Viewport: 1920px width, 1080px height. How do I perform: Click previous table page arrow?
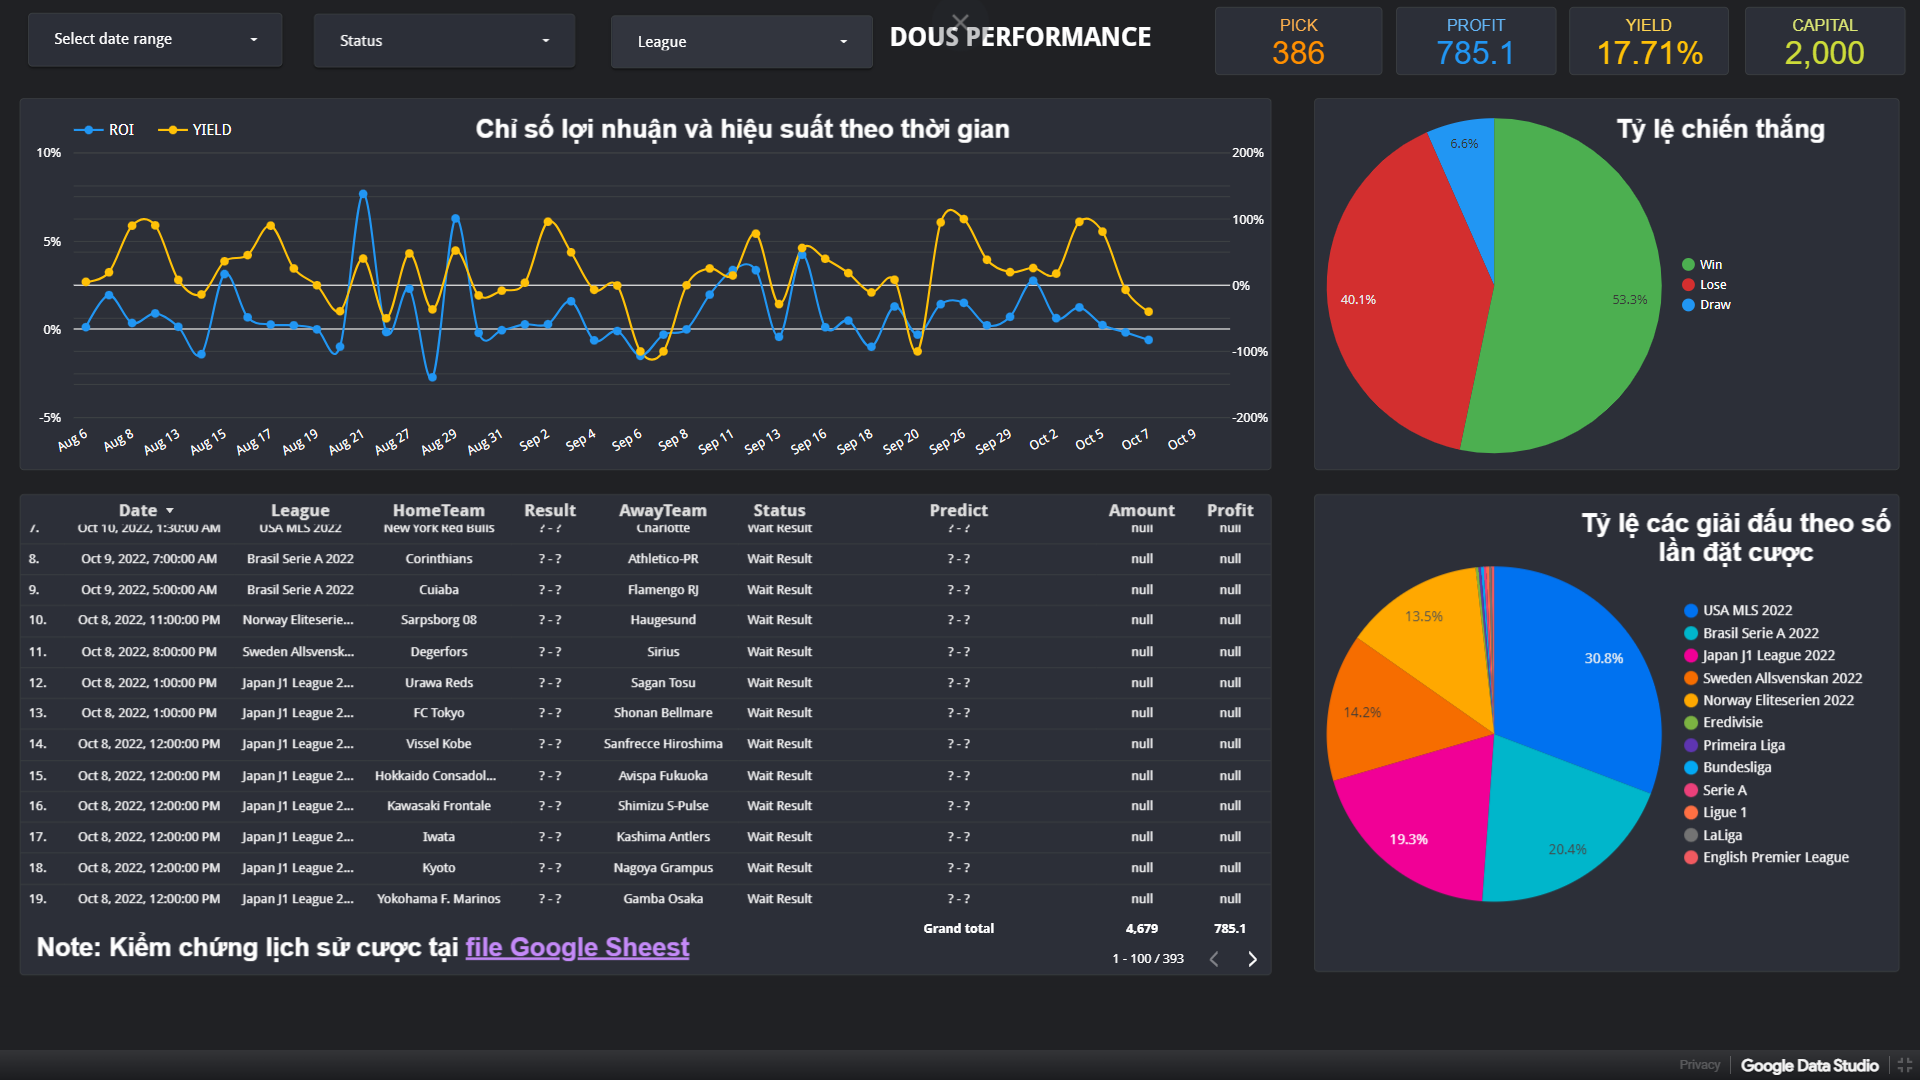pyautogui.click(x=1214, y=959)
